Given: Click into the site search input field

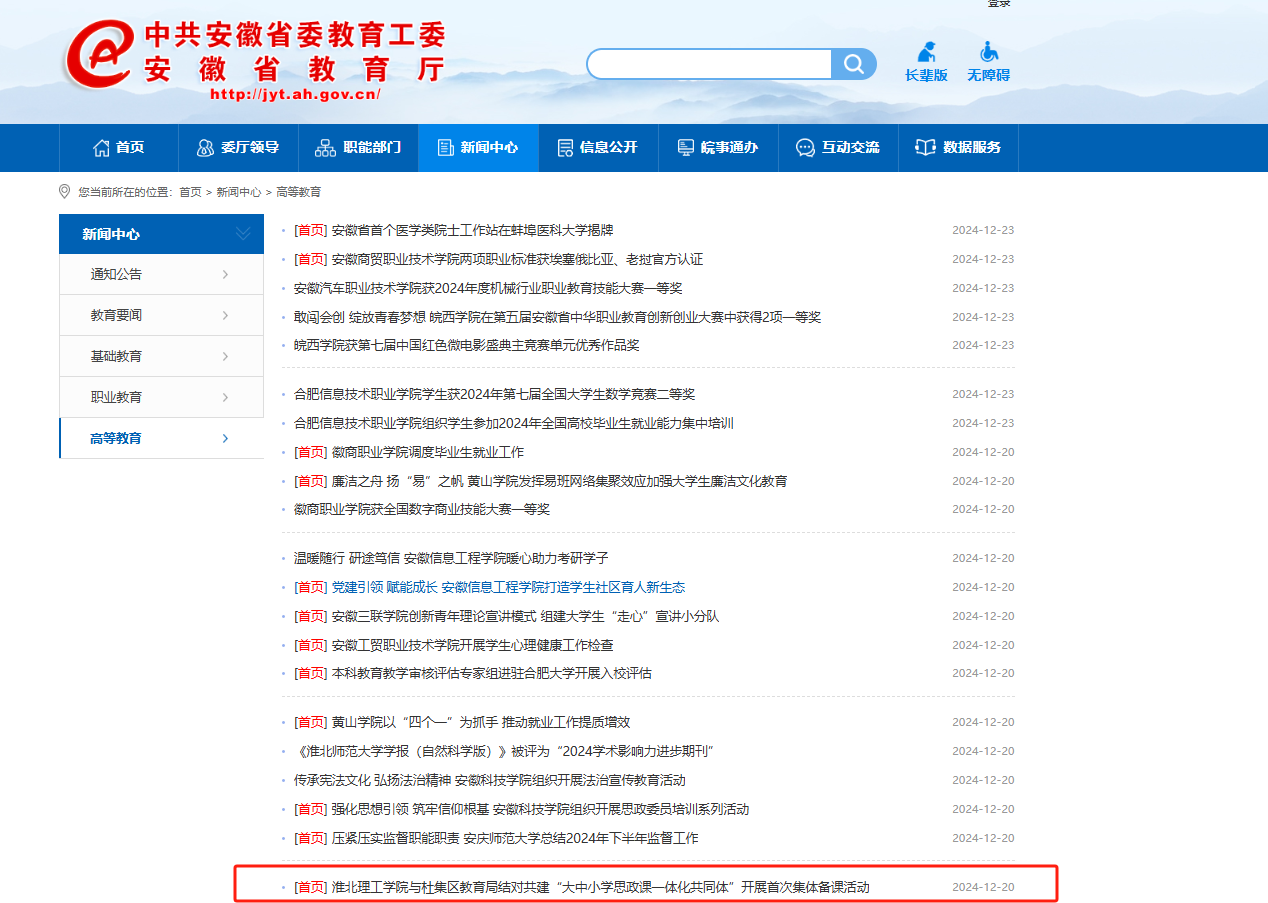Looking at the screenshot, I should coord(710,64).
